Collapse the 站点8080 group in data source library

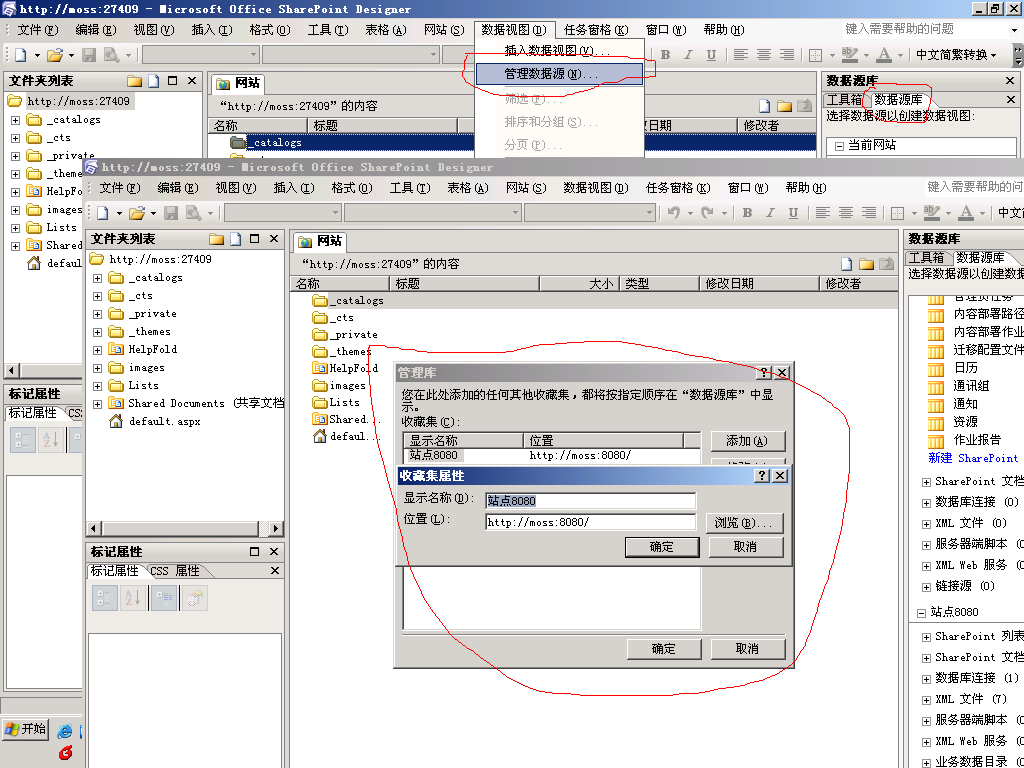click(921, 613)
